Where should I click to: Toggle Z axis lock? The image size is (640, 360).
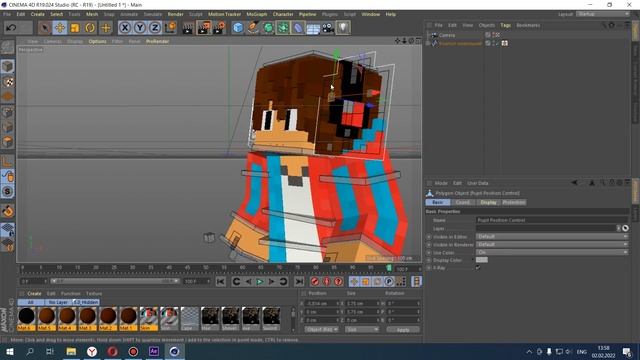point(155,28)
